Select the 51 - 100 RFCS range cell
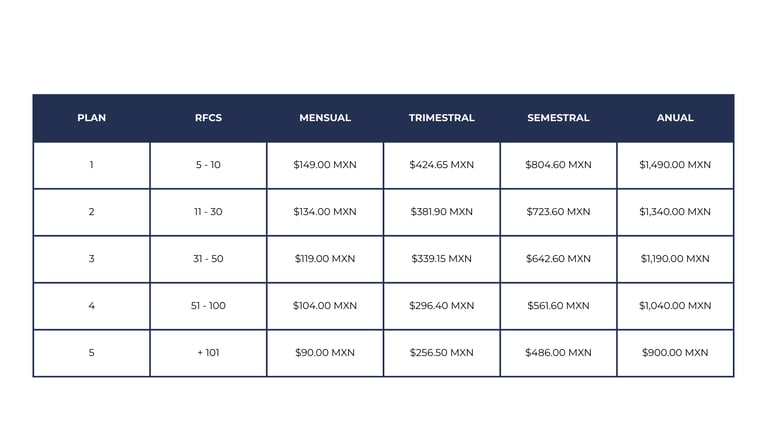Screen dimensions: 768x445 [x=208, y=306]
